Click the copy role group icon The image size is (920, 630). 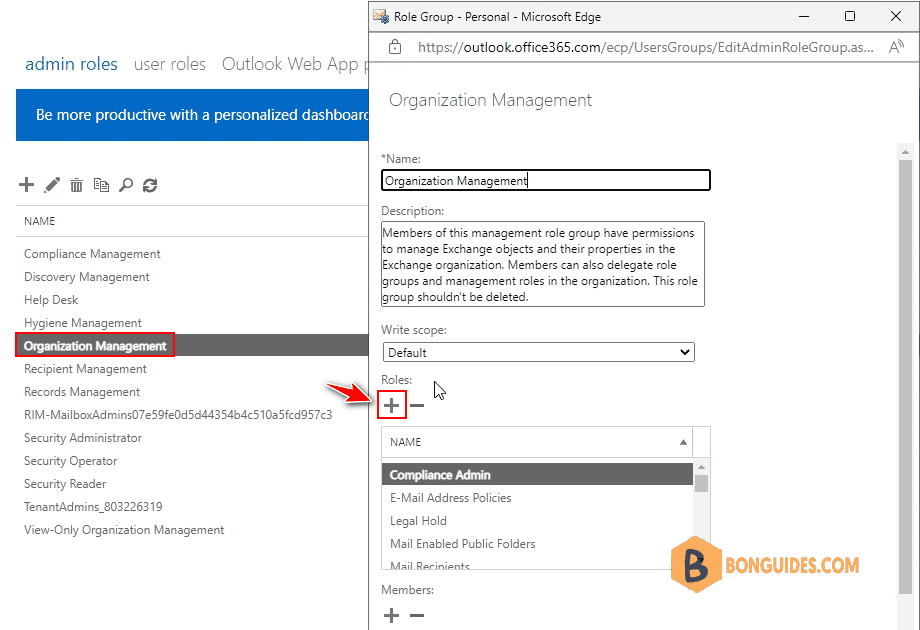click(101, 185)
